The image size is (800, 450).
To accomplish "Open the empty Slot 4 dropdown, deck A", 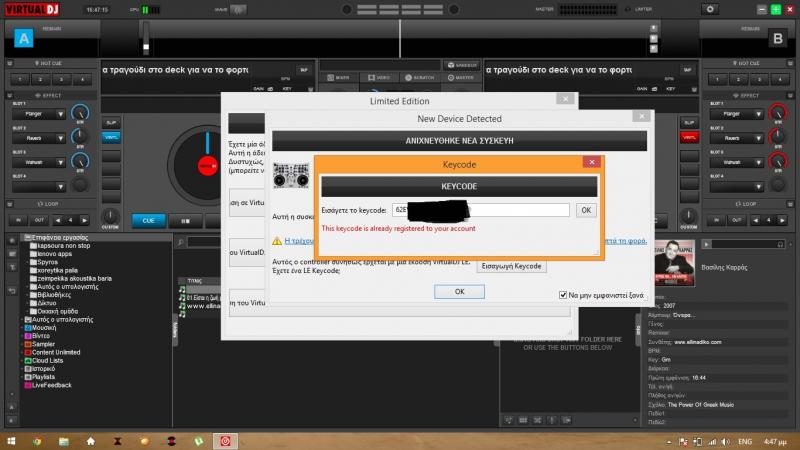I will coord(38,185).
